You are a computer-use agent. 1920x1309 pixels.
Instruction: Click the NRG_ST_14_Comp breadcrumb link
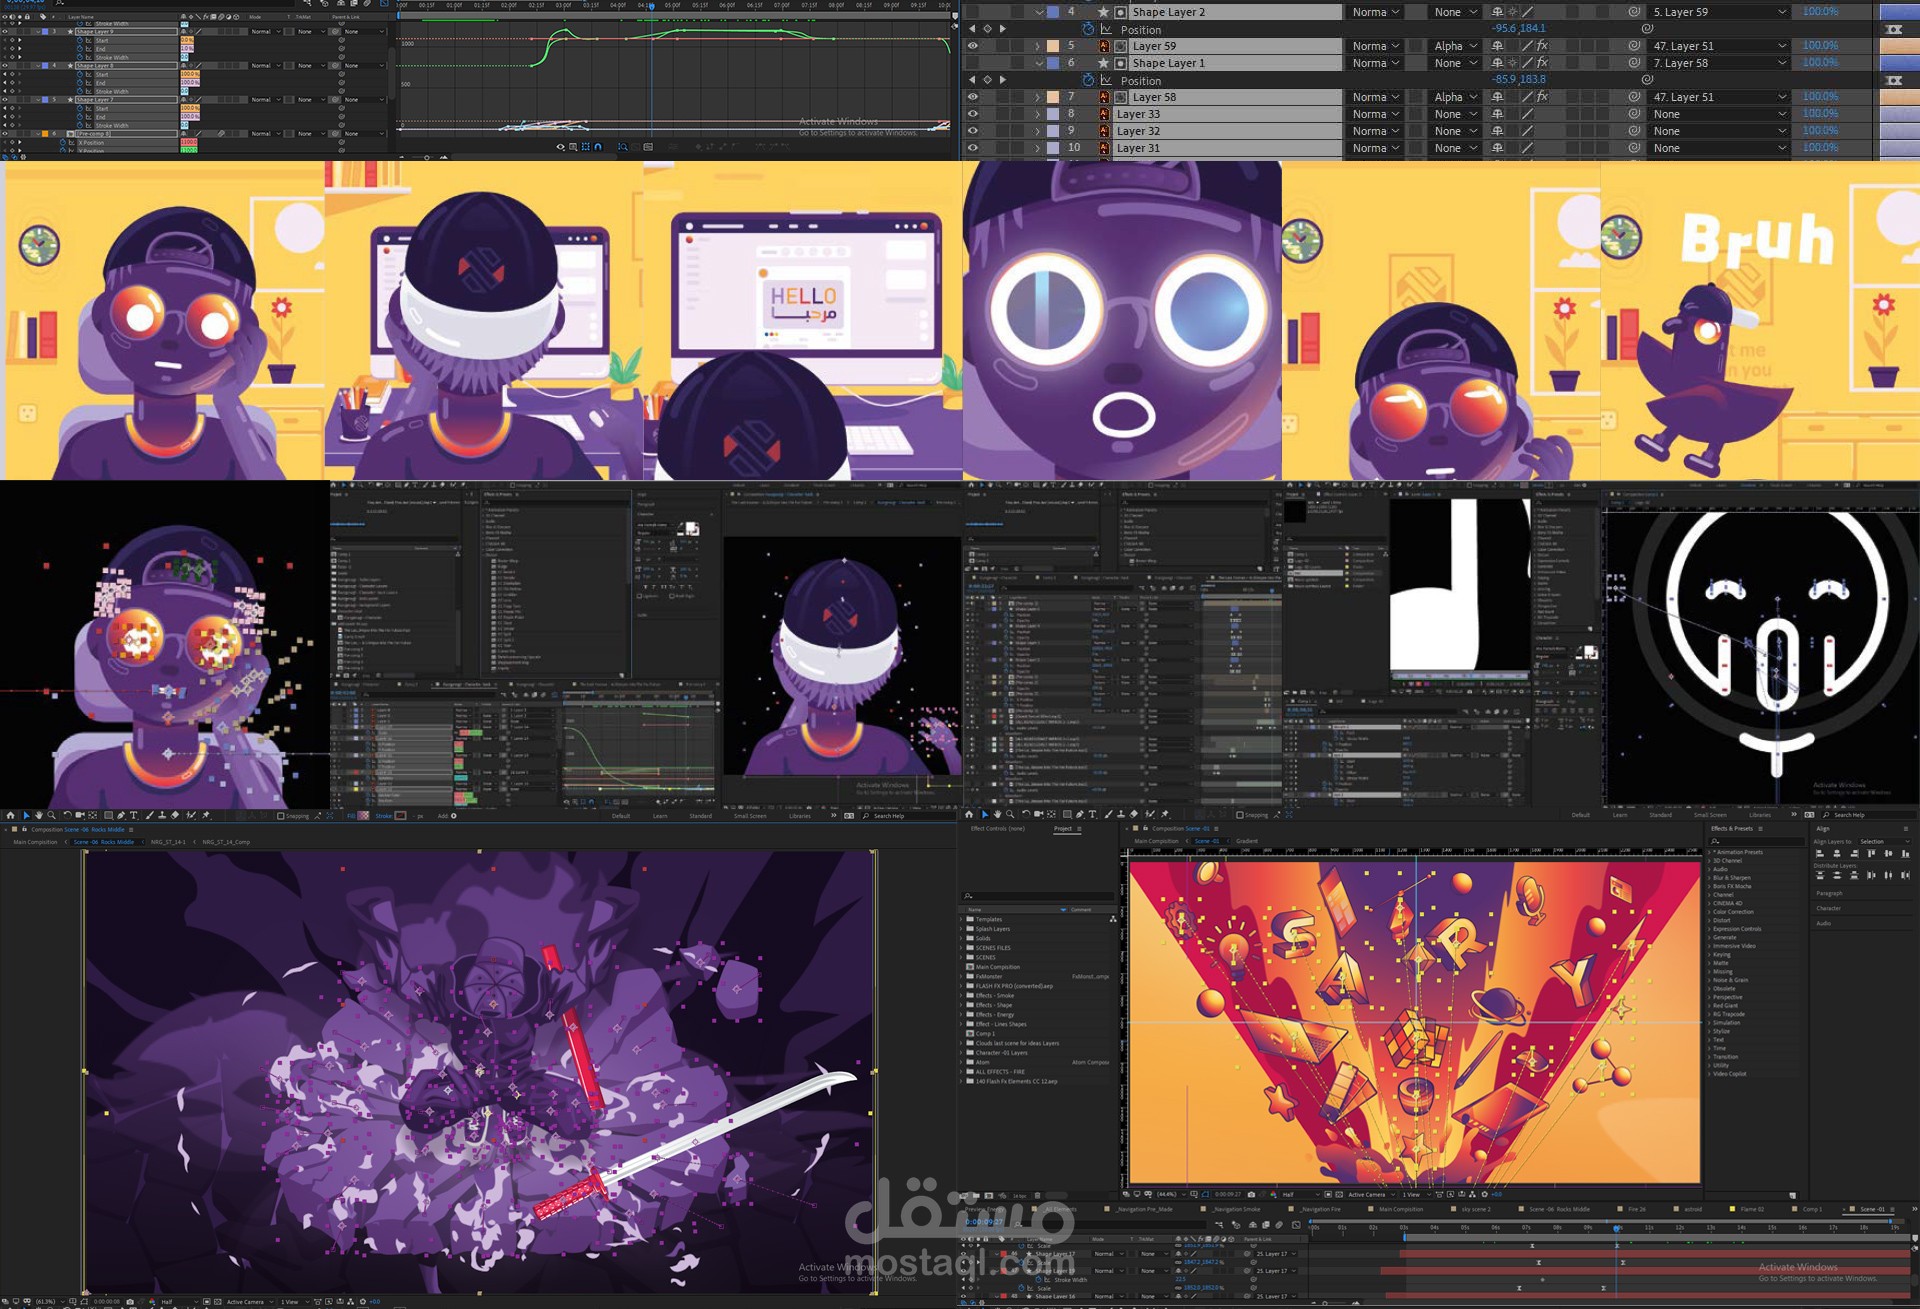tap(226, 842)
